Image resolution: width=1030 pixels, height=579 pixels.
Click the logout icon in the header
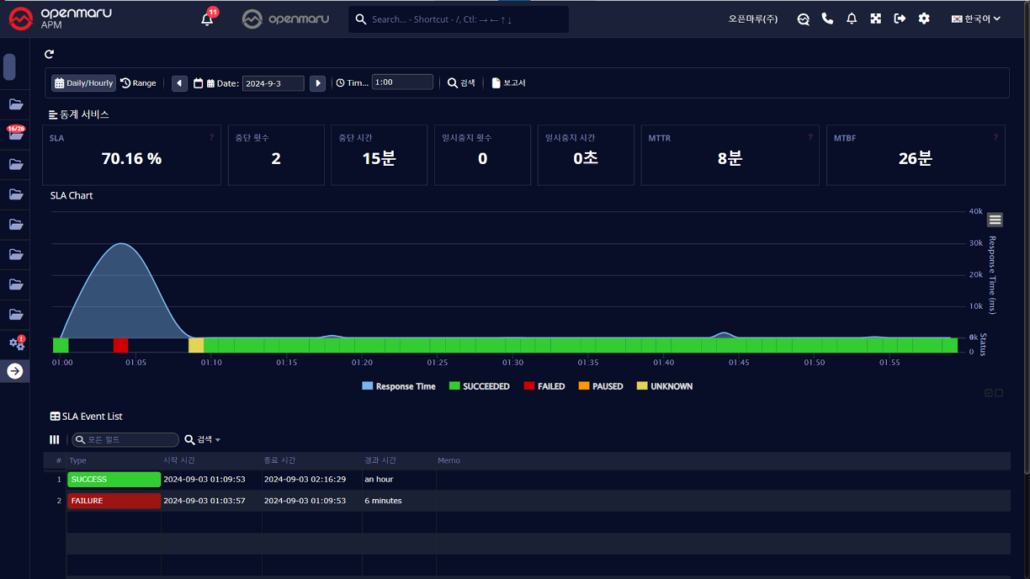(x=900, y=19)
